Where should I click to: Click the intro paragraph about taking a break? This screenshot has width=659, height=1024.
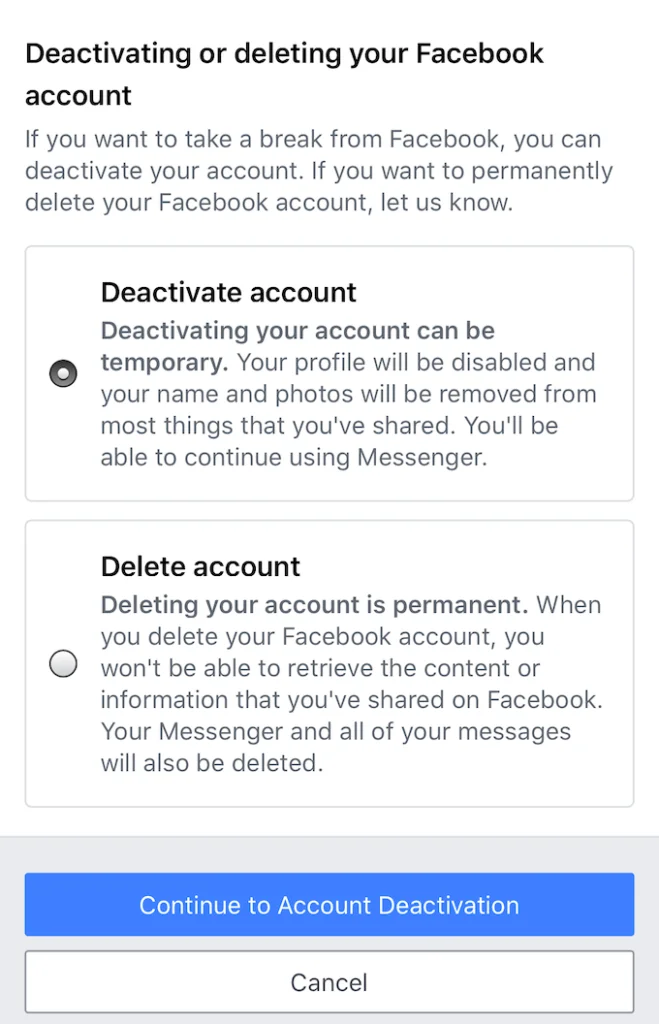pos(319,170)
